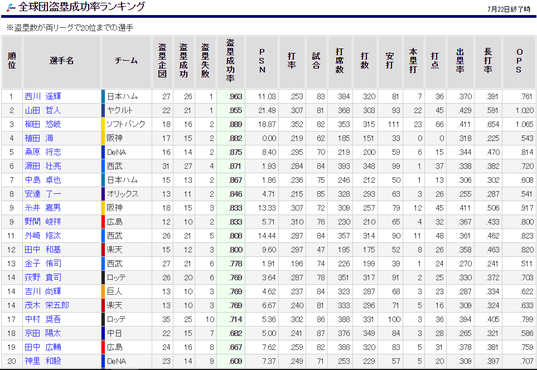The width and height of the screenshot is (537, 370).
Task: Click the 選手名 column header
Action: pyautogui.click(x=62, y=61)
